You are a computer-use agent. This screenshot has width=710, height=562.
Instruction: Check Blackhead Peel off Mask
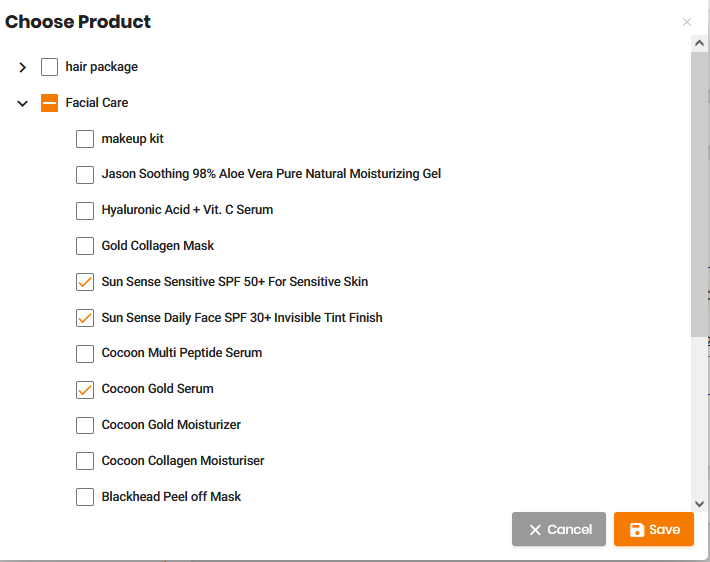click(x=85, y=497)
